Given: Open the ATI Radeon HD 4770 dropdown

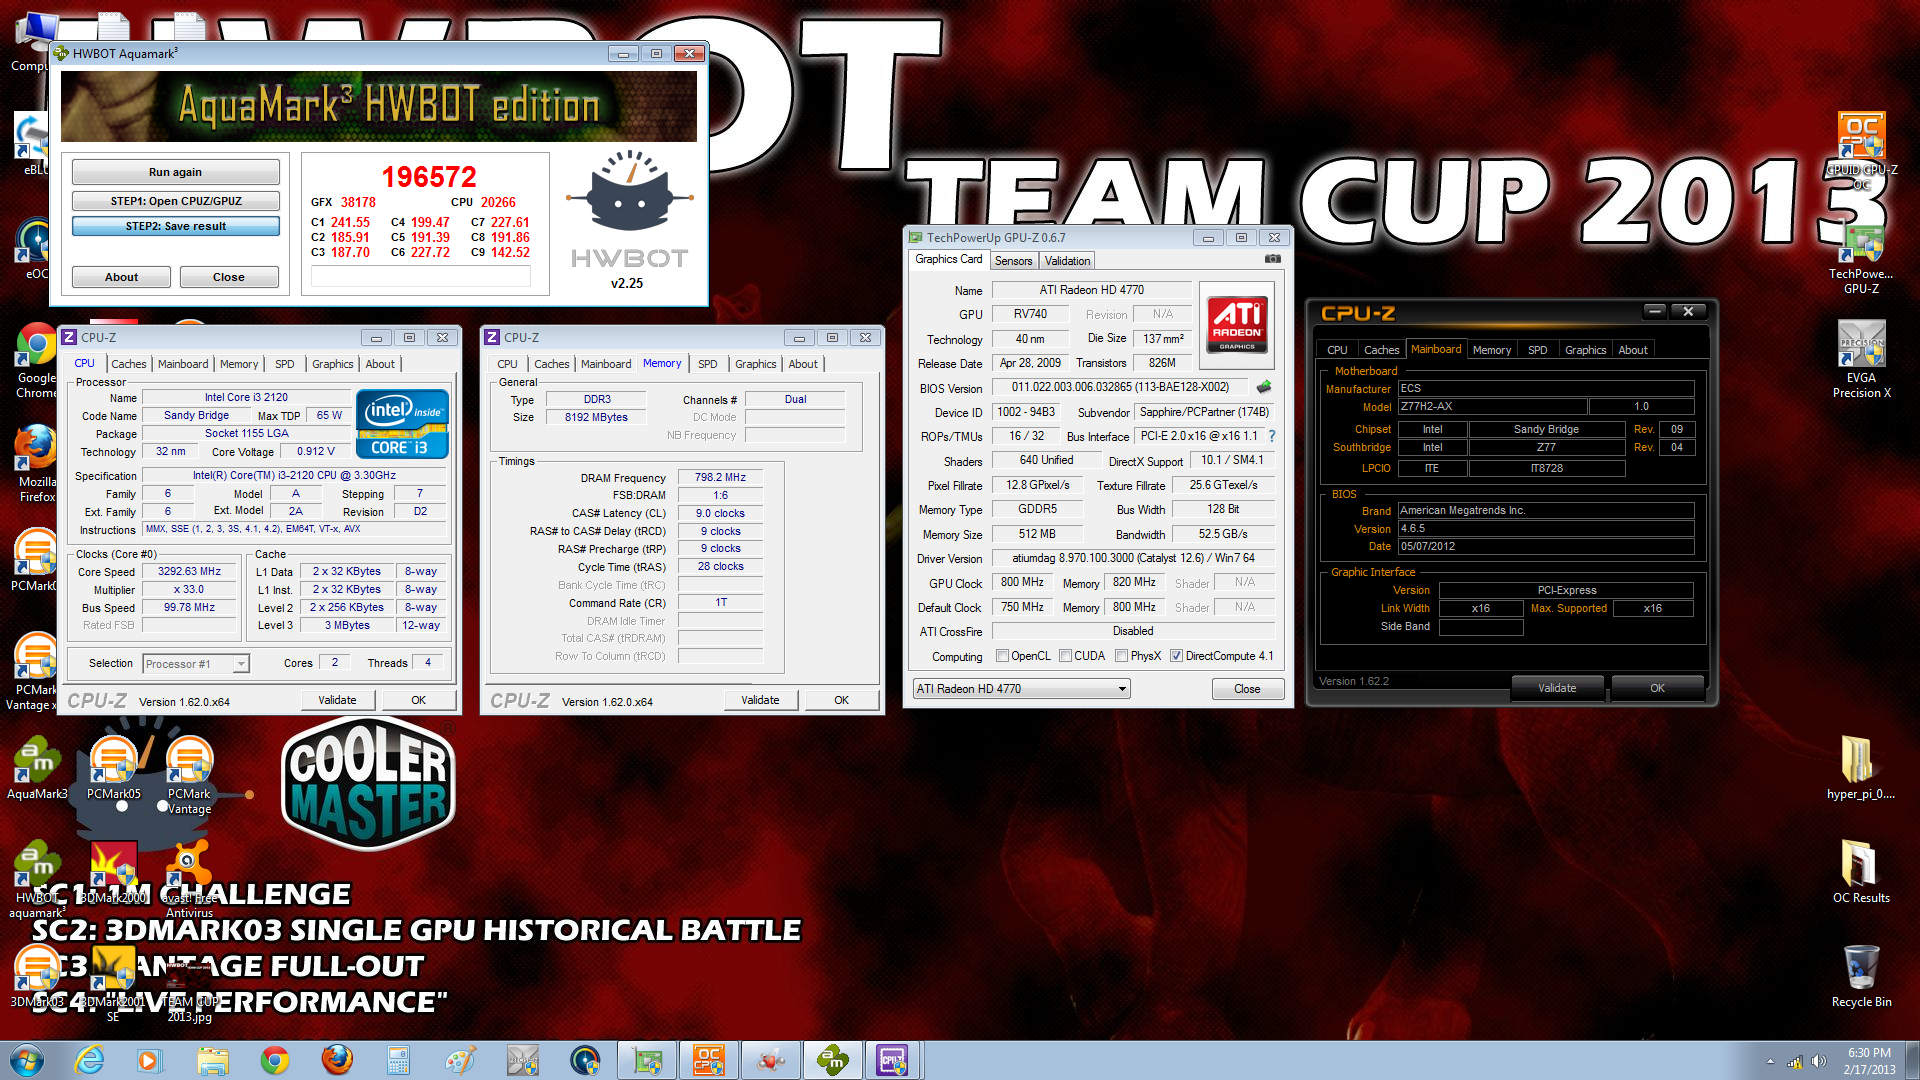Looking at the screenshot, I should [1021, 689].
